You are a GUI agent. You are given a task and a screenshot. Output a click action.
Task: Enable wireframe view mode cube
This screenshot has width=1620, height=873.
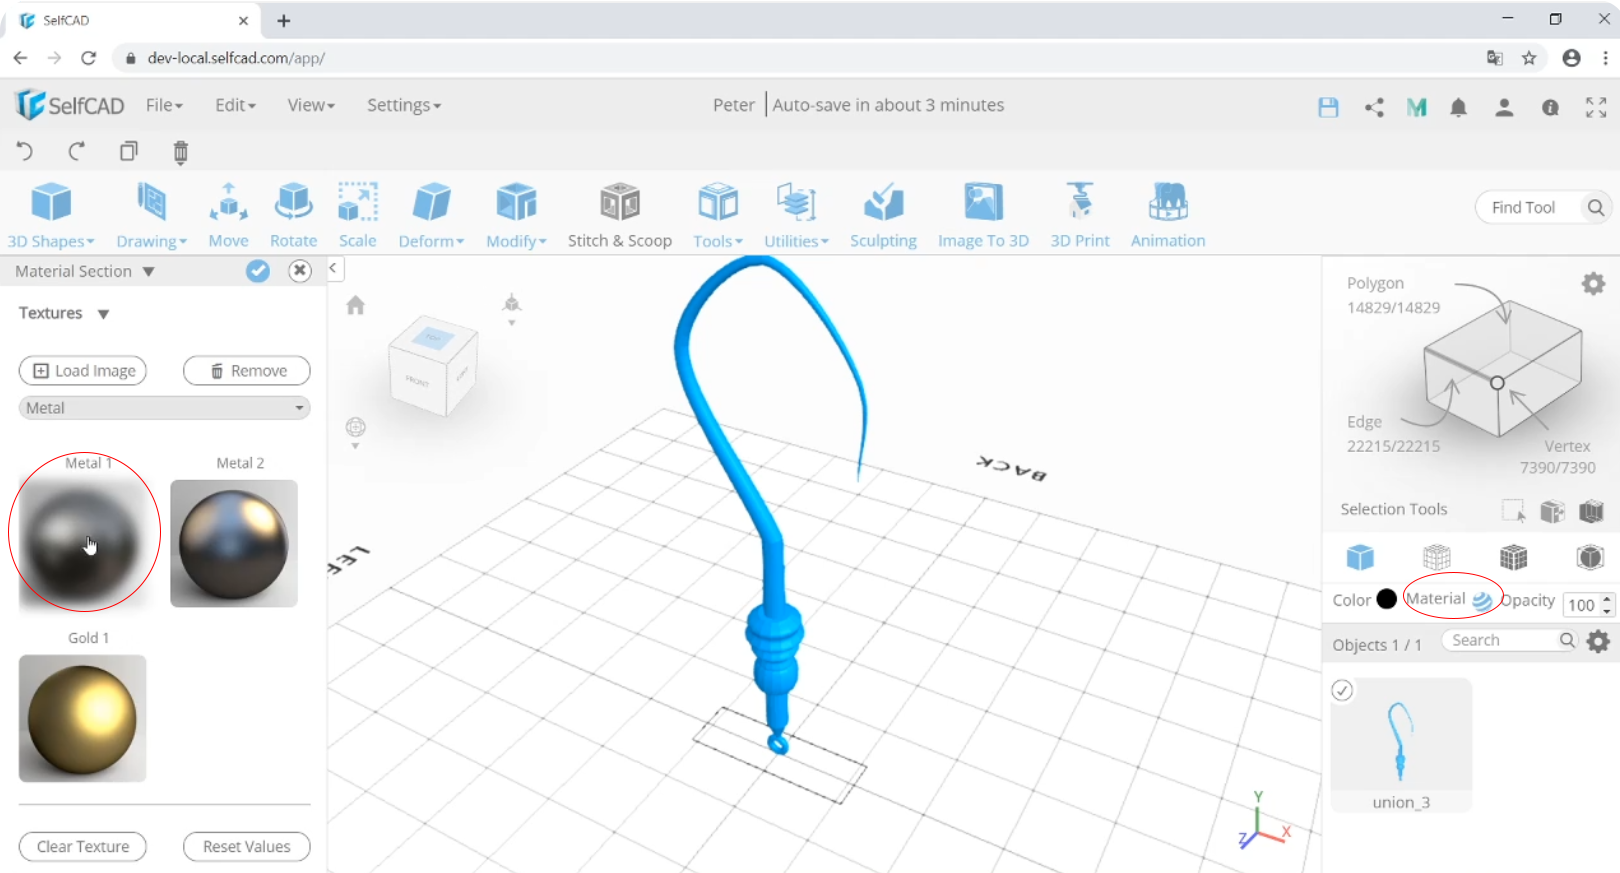(x=1436, y=557)
